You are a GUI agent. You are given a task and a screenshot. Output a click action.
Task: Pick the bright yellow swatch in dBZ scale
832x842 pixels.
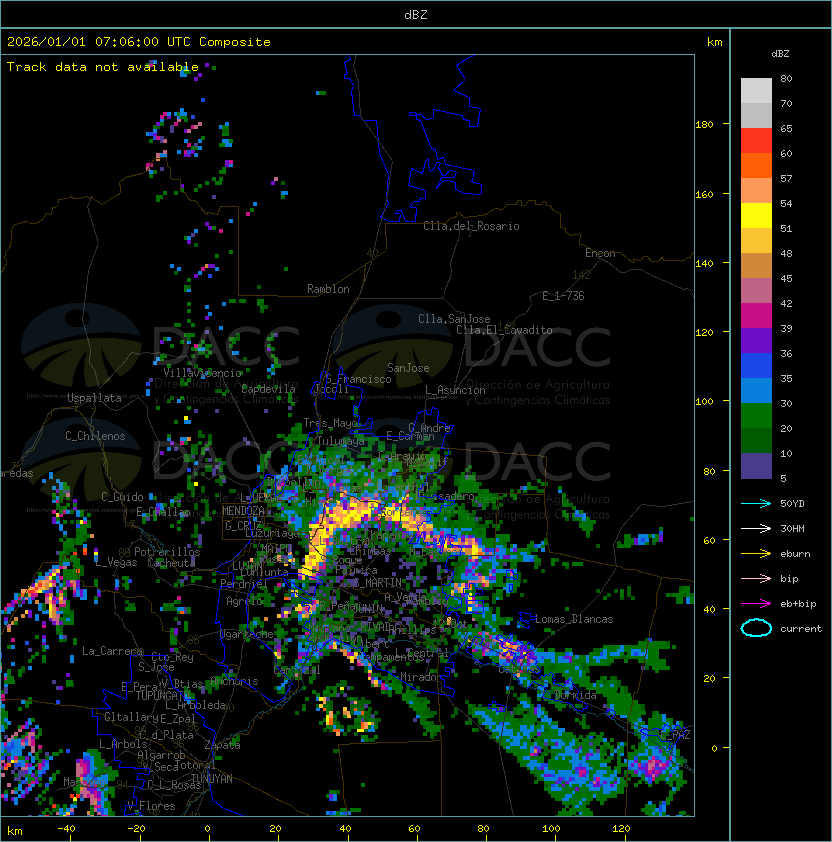[756, 216]
